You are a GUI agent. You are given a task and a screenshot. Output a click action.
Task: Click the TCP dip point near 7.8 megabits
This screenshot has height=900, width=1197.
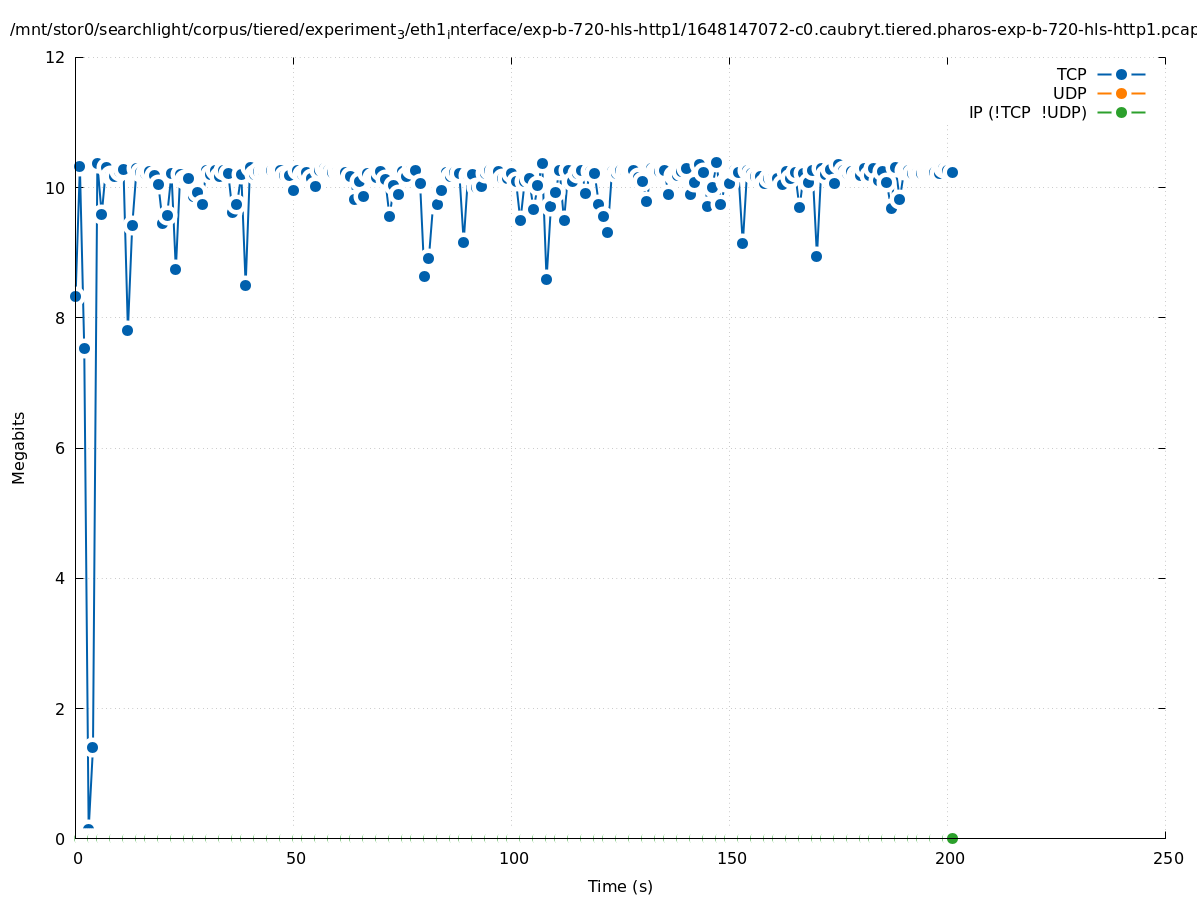click(x=127, y=330)
